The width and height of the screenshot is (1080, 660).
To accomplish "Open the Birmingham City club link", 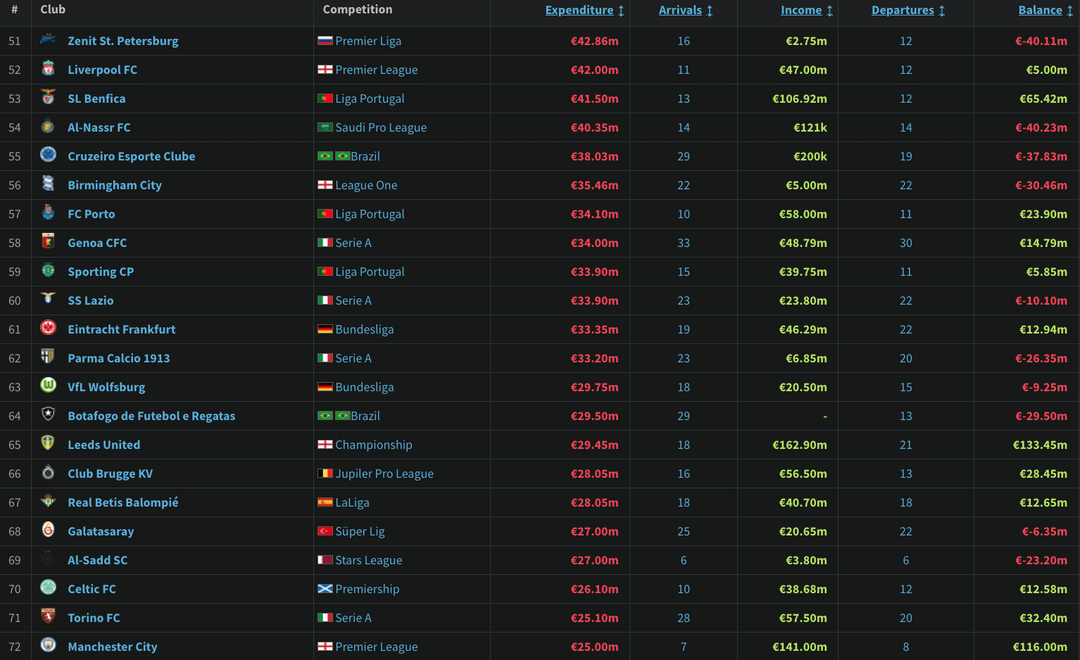I will [x=114, y=185].
